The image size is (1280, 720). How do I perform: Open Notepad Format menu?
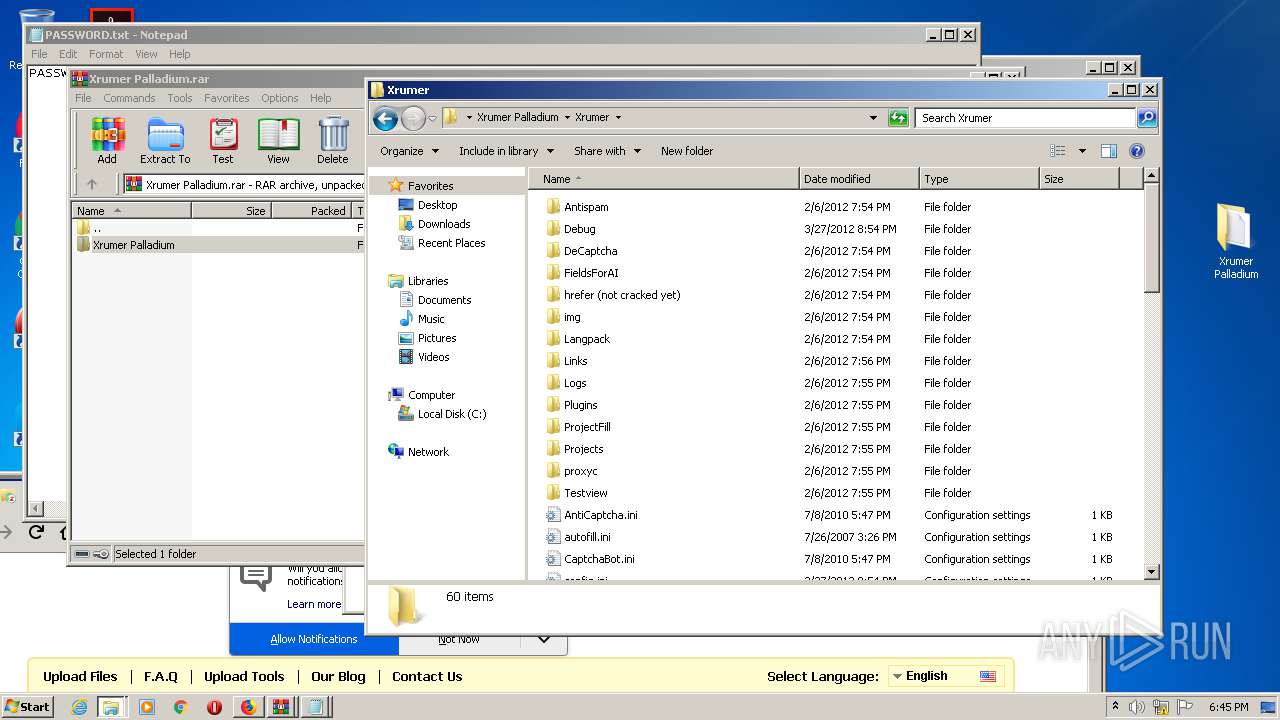click(106, 54)
